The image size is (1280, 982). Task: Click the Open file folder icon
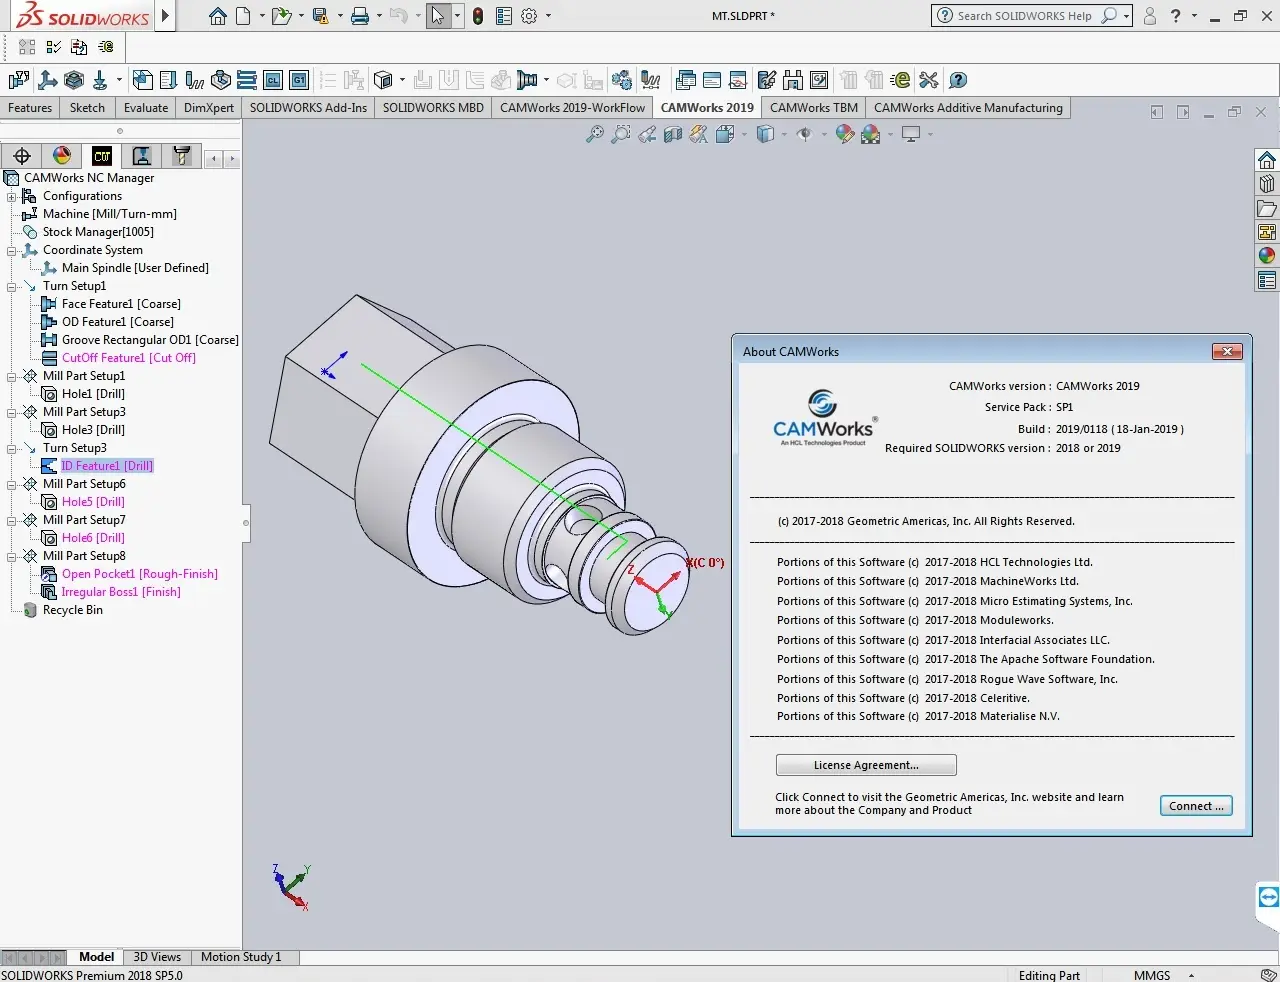coord(282,16)
